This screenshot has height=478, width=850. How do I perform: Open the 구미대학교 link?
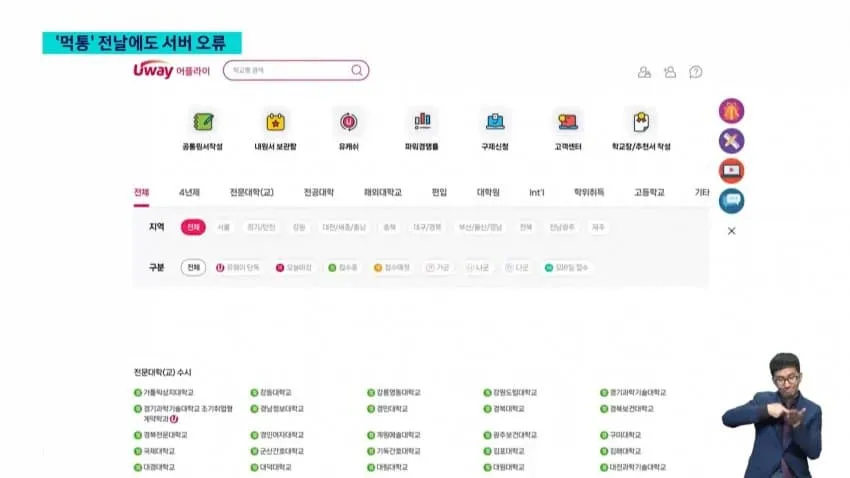click(625, 435)
